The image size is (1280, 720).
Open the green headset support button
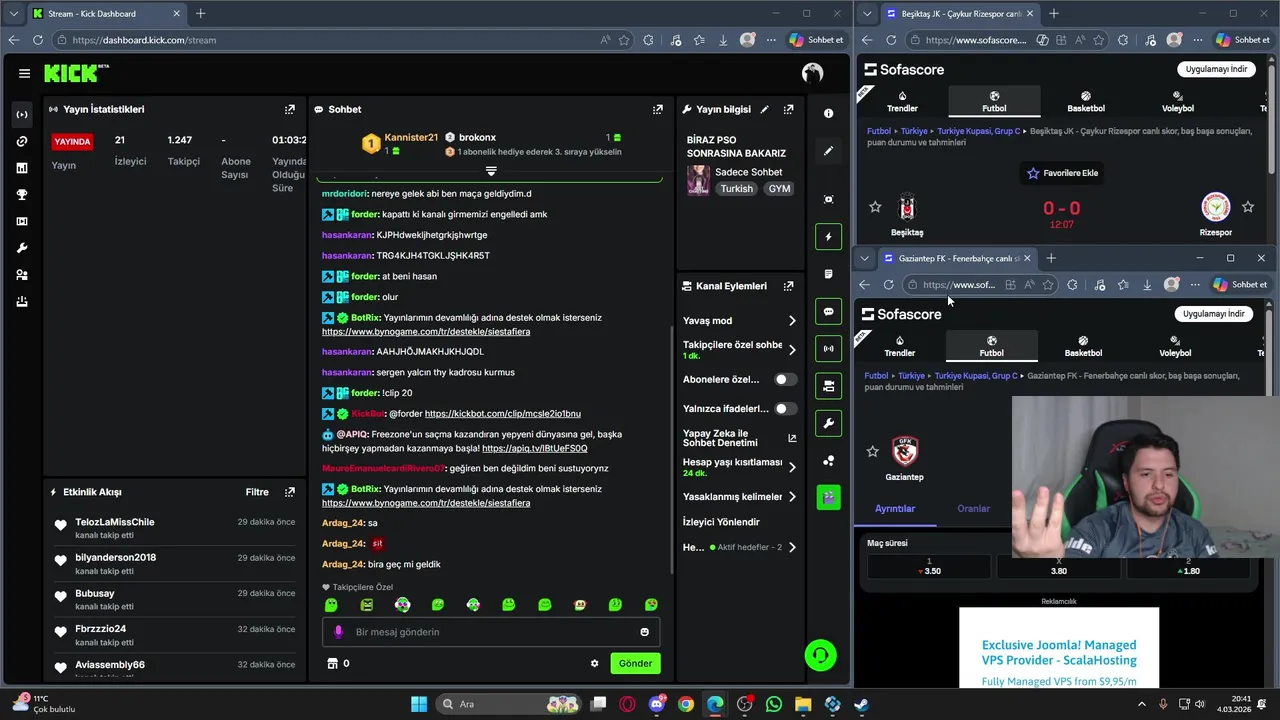820,655
